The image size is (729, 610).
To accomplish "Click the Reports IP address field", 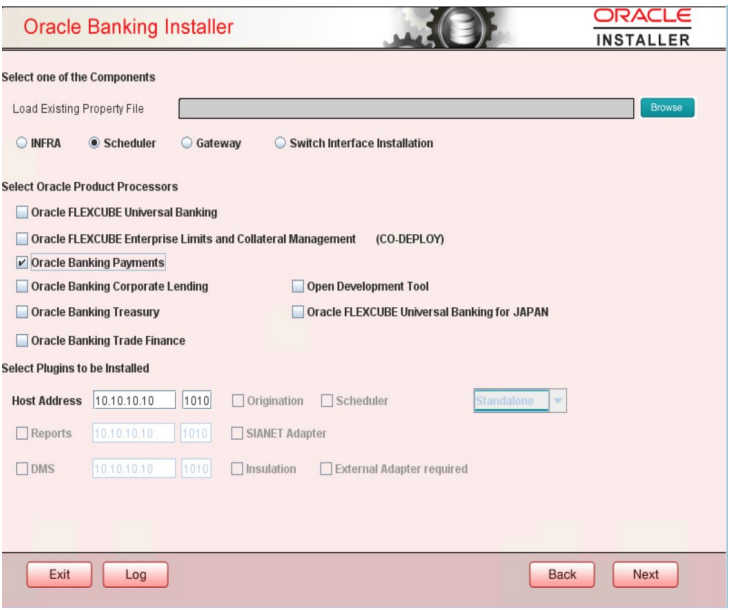I will pyautogui.click(x=134, y=433).
